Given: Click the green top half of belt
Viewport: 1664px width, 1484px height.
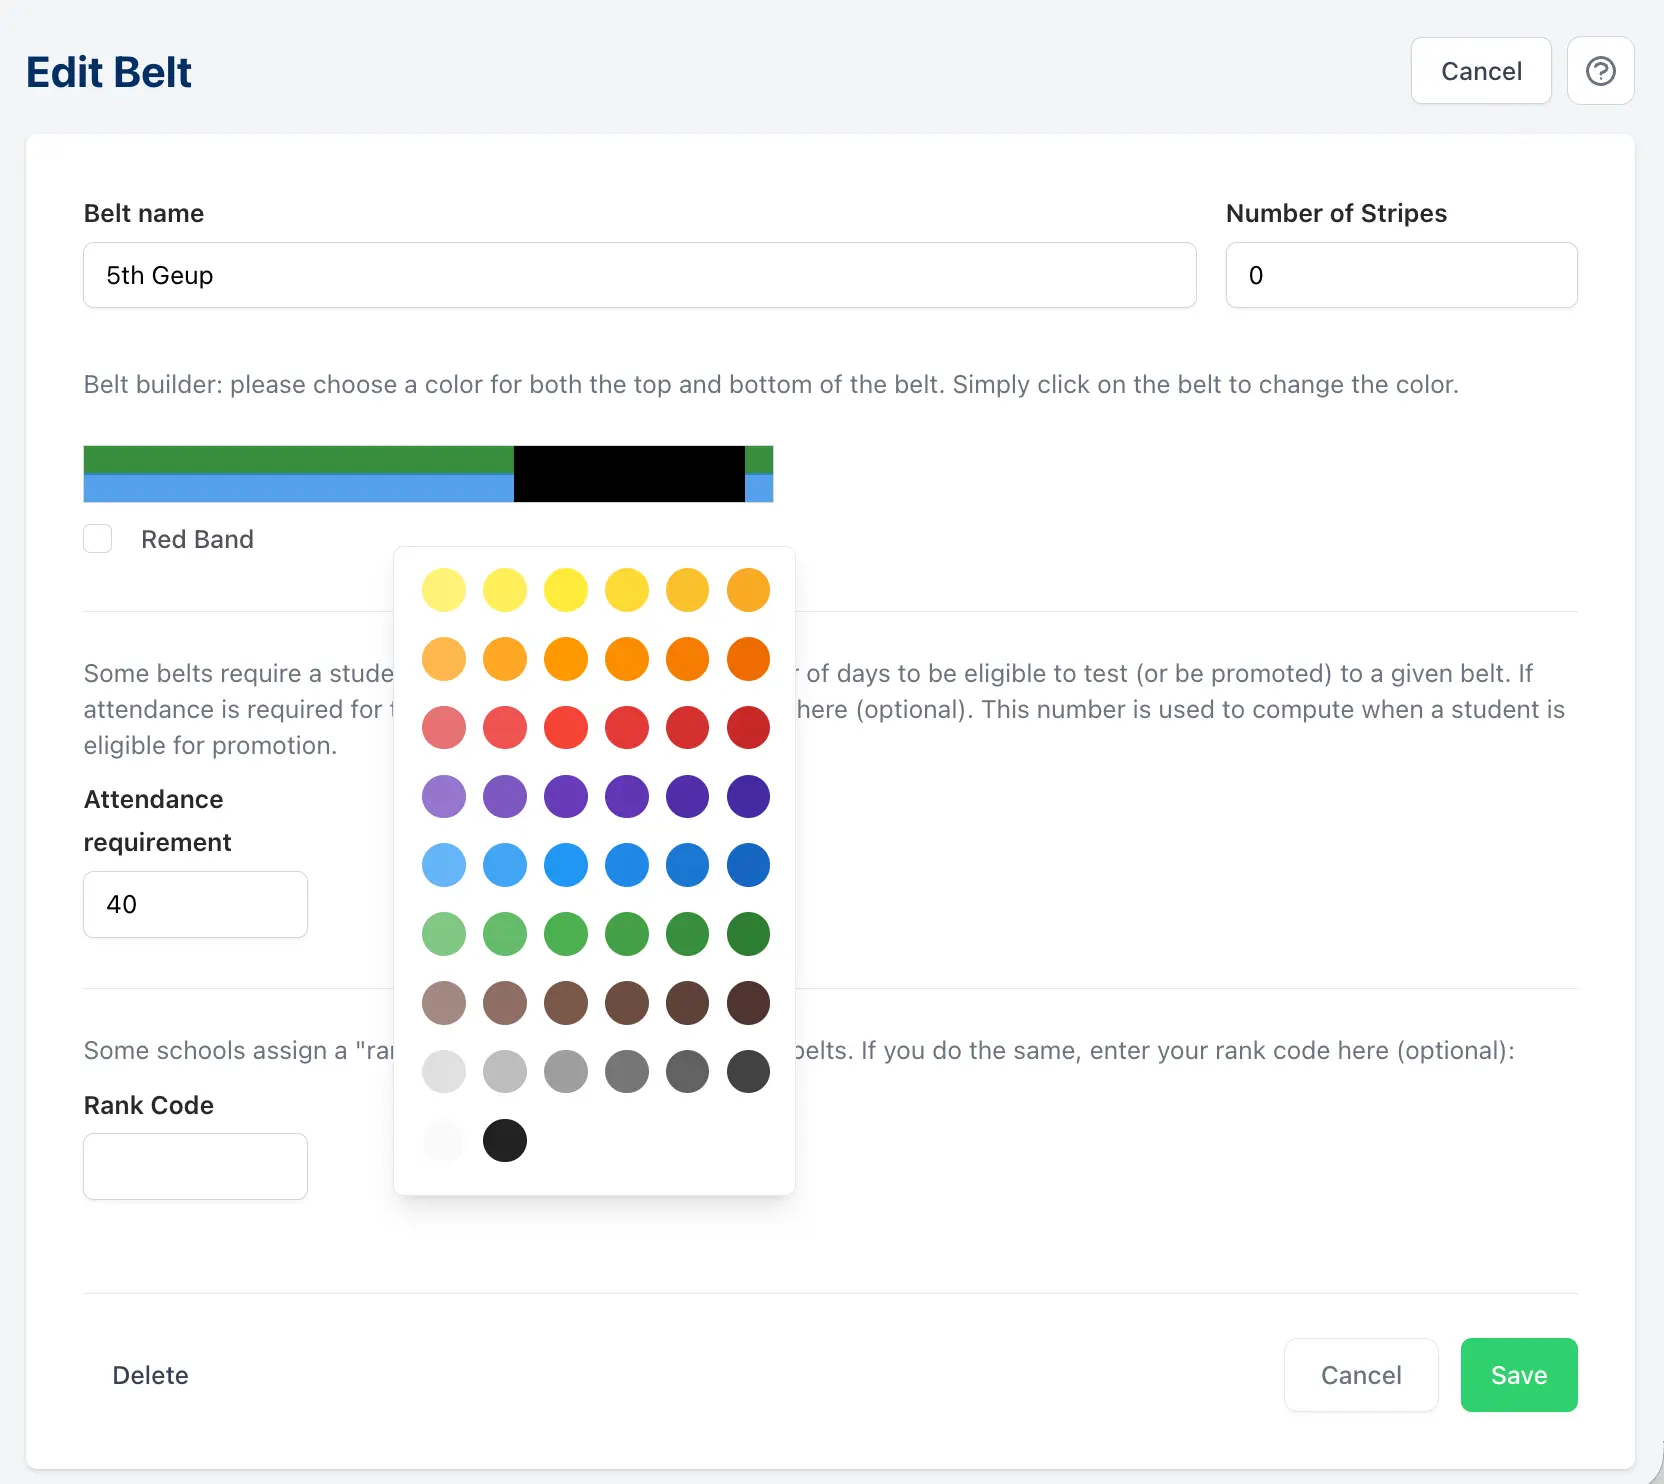Looking at the screenshot, I should coord(298,459).
